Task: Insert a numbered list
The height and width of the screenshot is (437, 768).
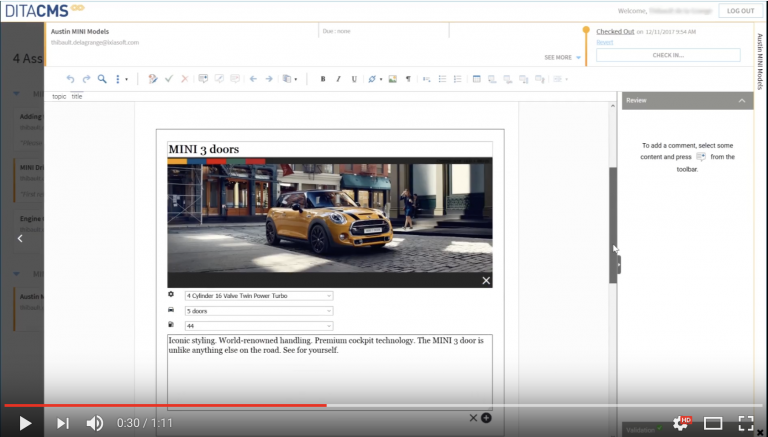Action: 457,79
